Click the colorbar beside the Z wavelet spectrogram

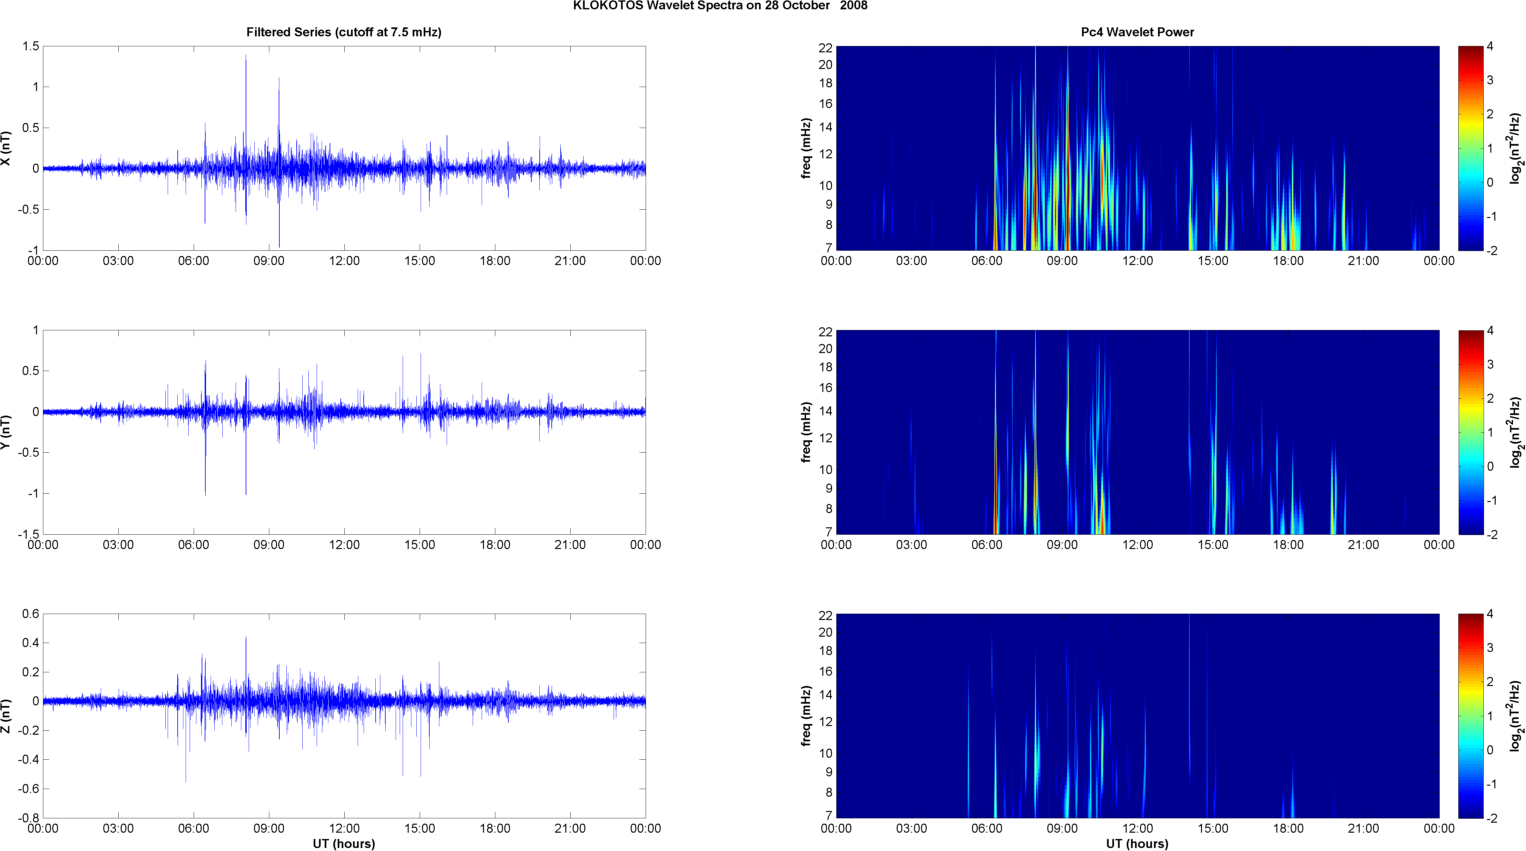tap(1470, 716)
